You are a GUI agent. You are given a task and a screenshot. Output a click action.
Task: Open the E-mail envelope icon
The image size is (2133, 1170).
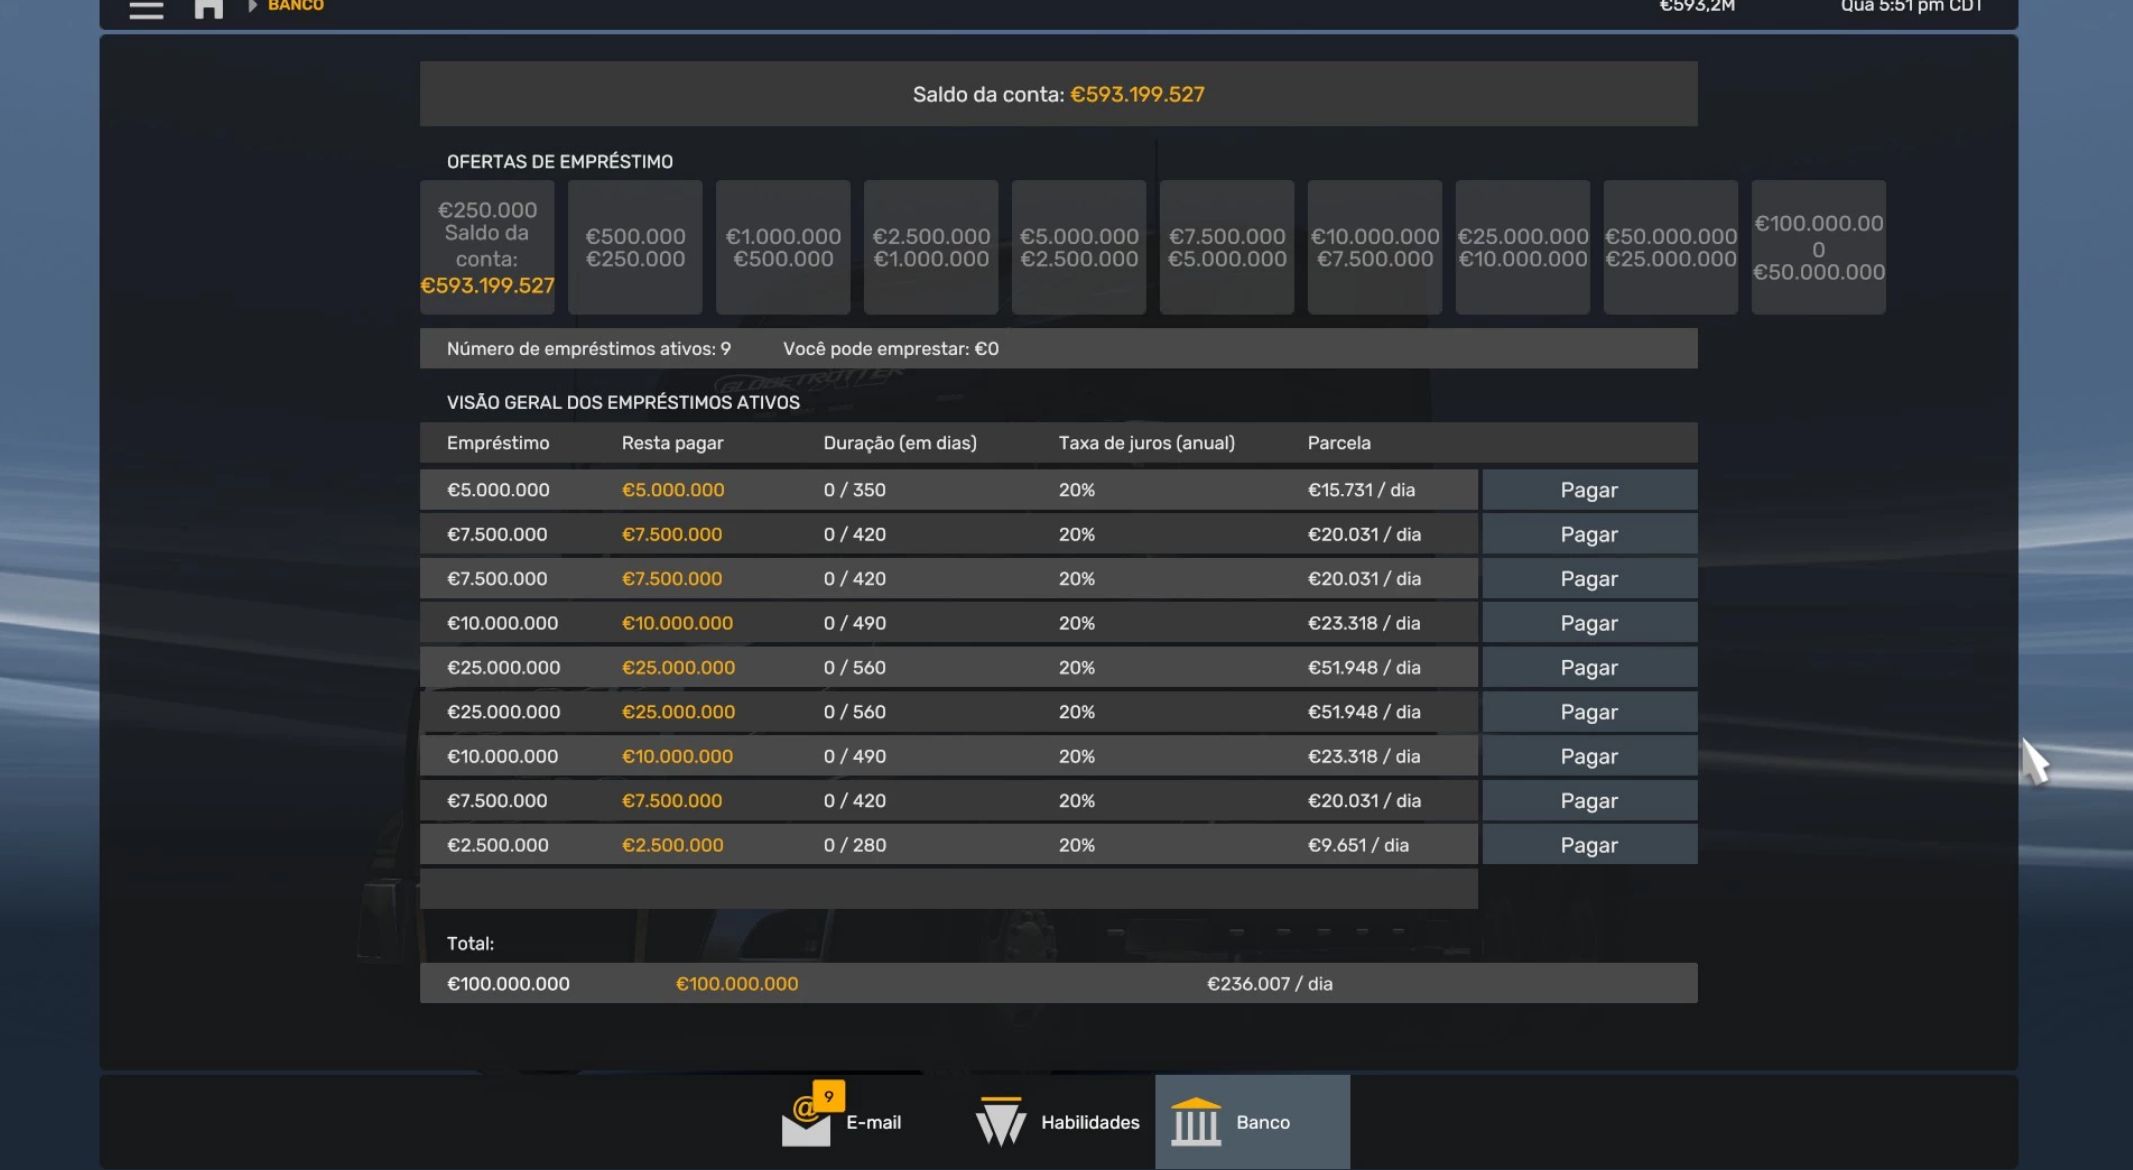806,1127
